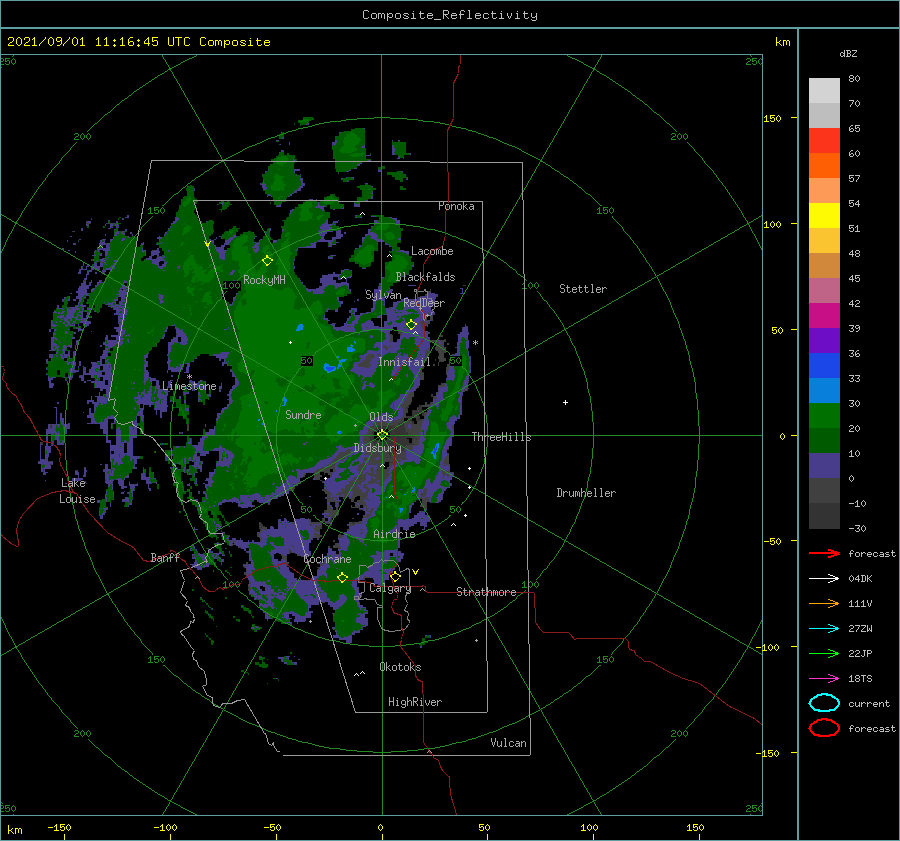
Task: Click the orange 111V arrow in legend
Action: pos(824,603)
